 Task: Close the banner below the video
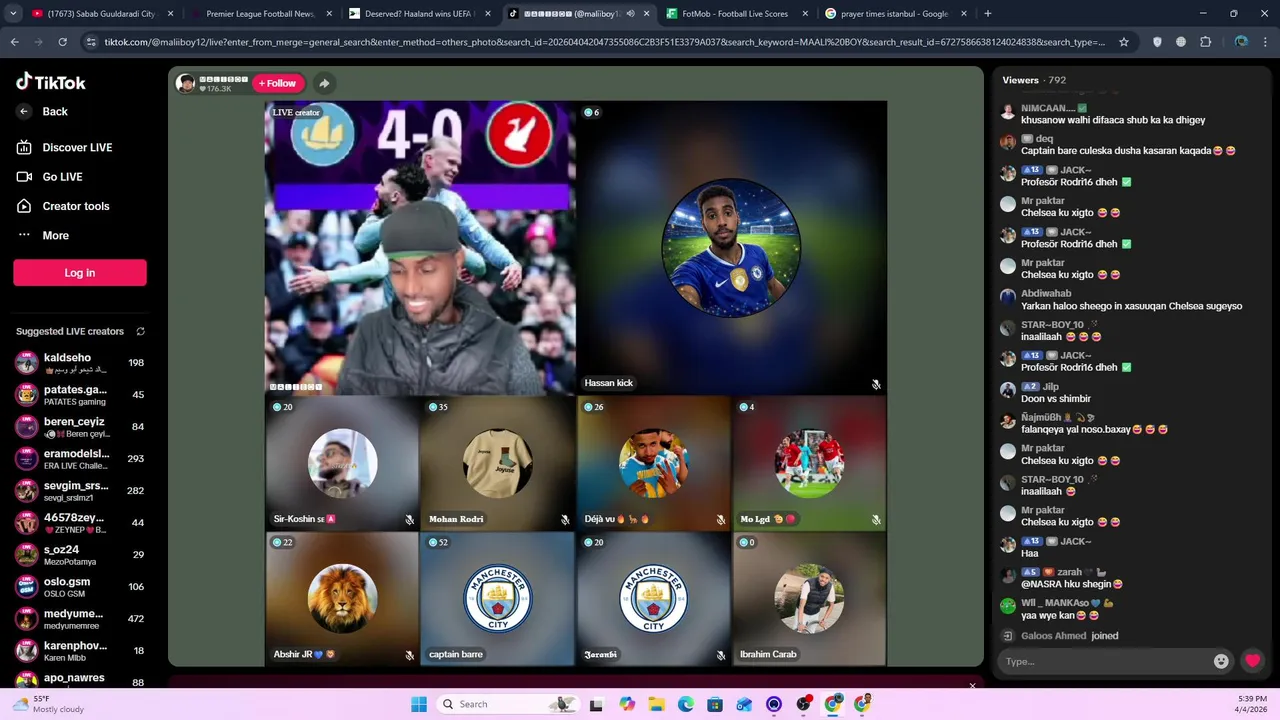972,686
